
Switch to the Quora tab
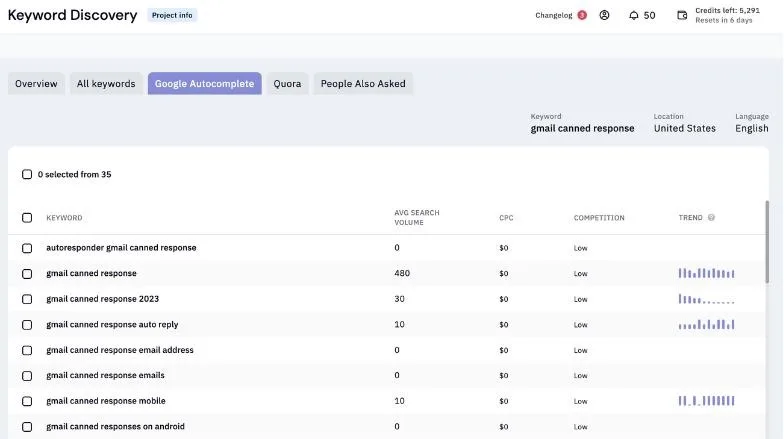tap(287, 84)
